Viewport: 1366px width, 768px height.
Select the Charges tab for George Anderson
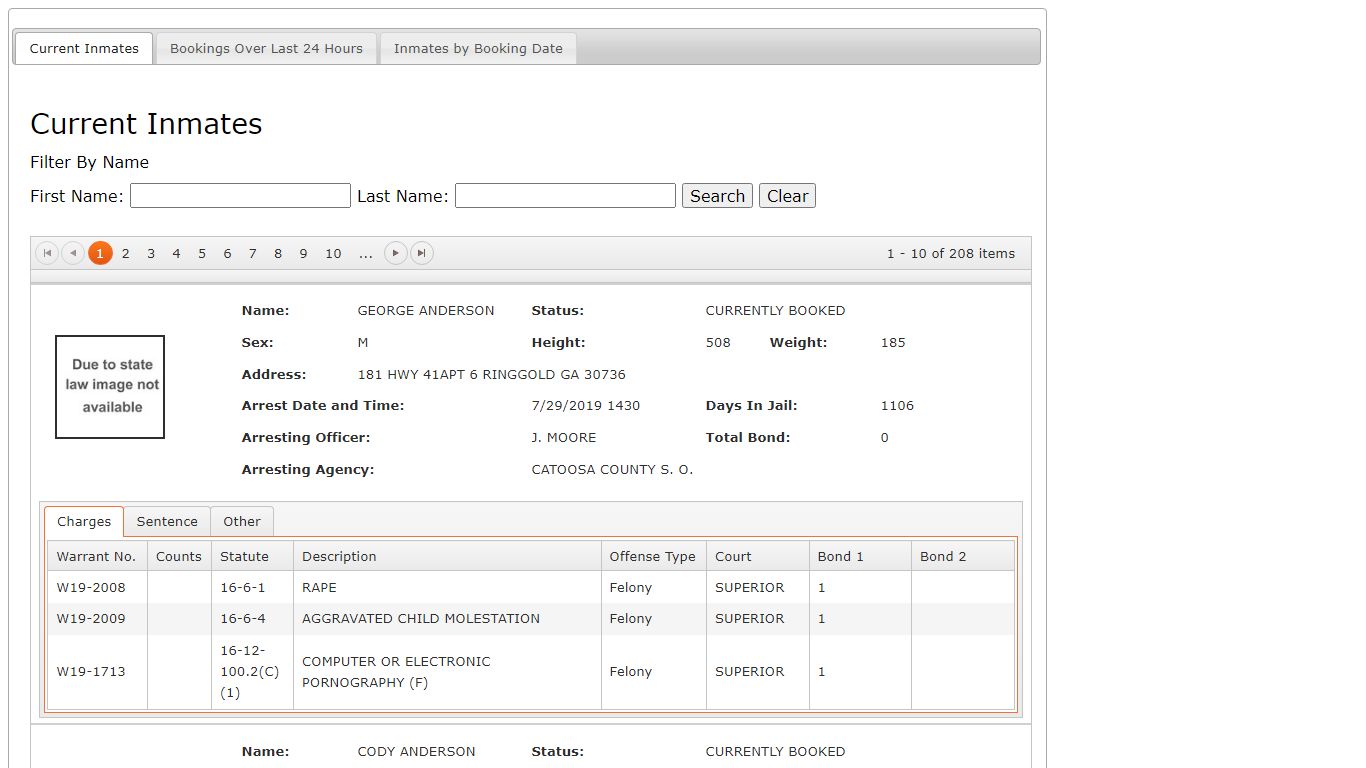click(x=84, y=522)
